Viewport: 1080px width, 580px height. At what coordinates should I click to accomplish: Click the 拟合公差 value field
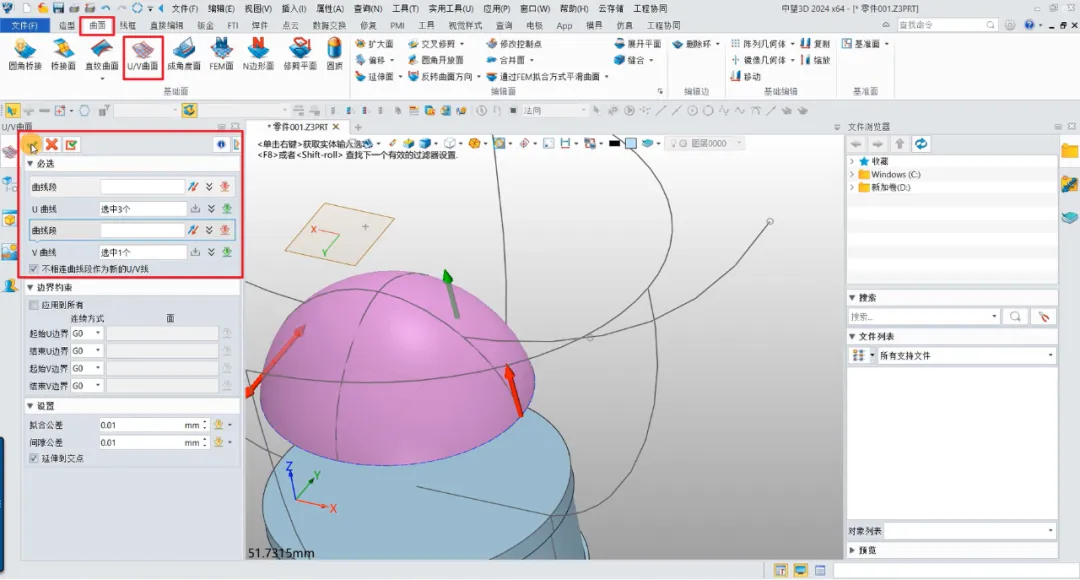140,425
